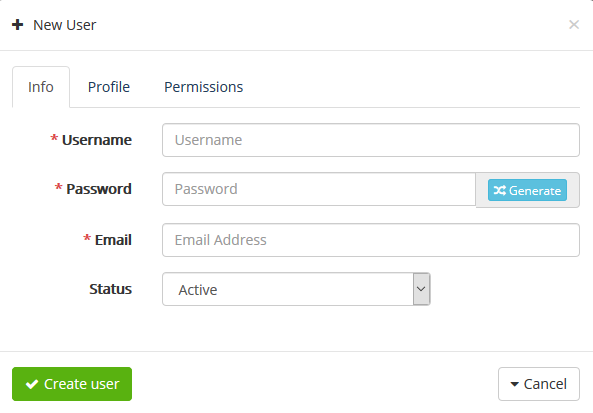Click the checkmark icon on Create user

(x=32, y=384)
